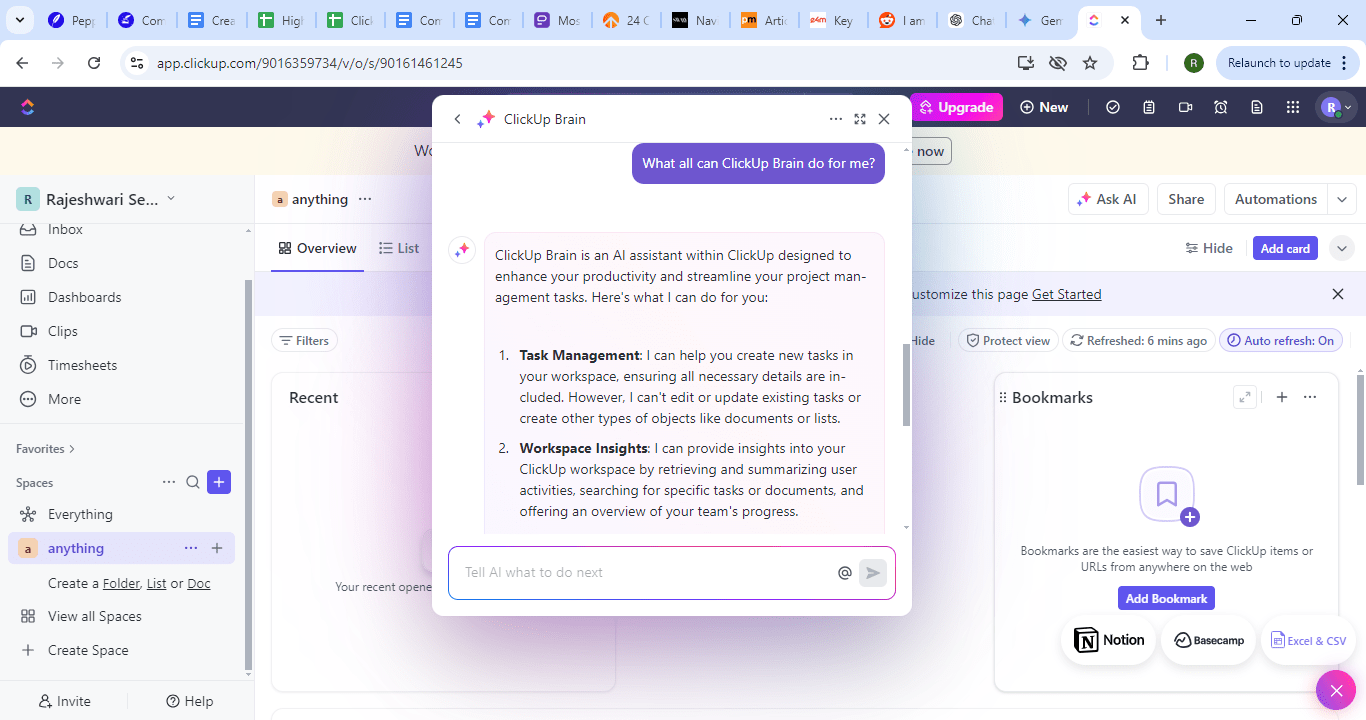Open the reminder alarm clock icon

tap(1221, 107)
